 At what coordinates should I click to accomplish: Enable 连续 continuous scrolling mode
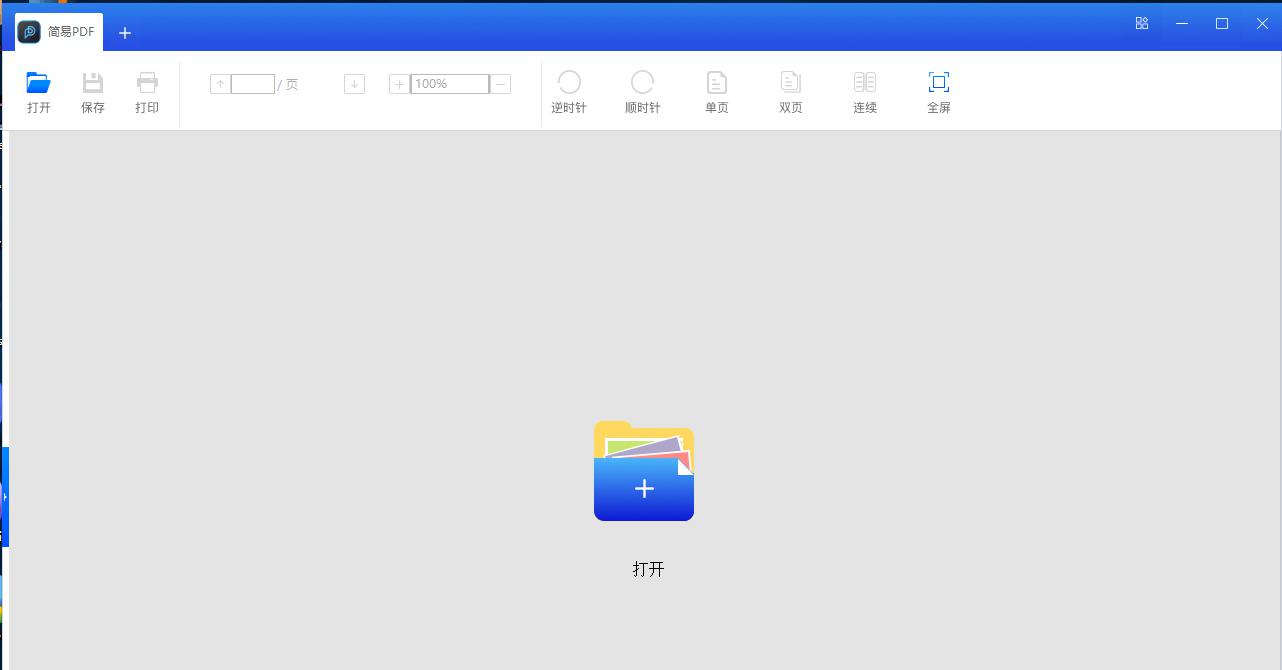pyautogui.click(x=864, y=91)
